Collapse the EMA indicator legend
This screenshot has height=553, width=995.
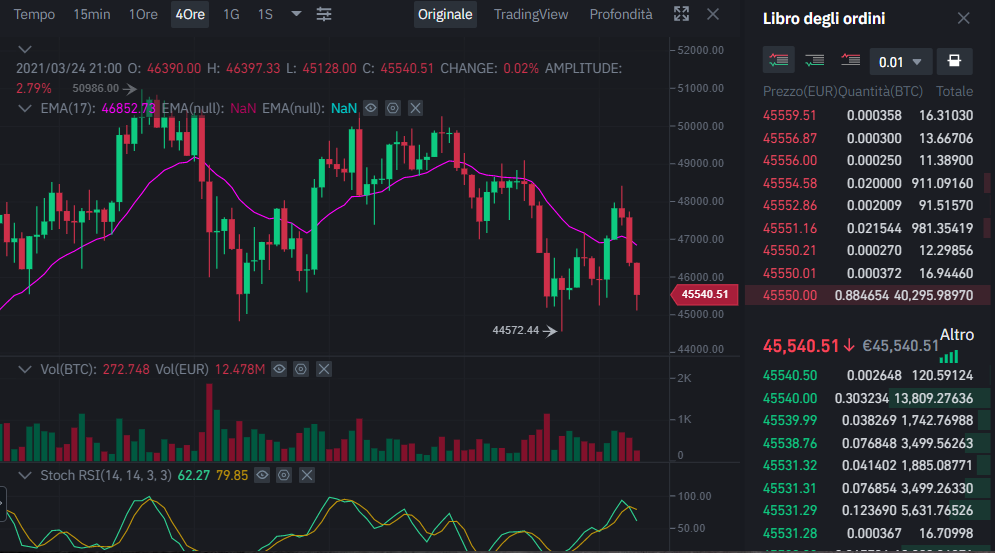click(x=25, y=109)
